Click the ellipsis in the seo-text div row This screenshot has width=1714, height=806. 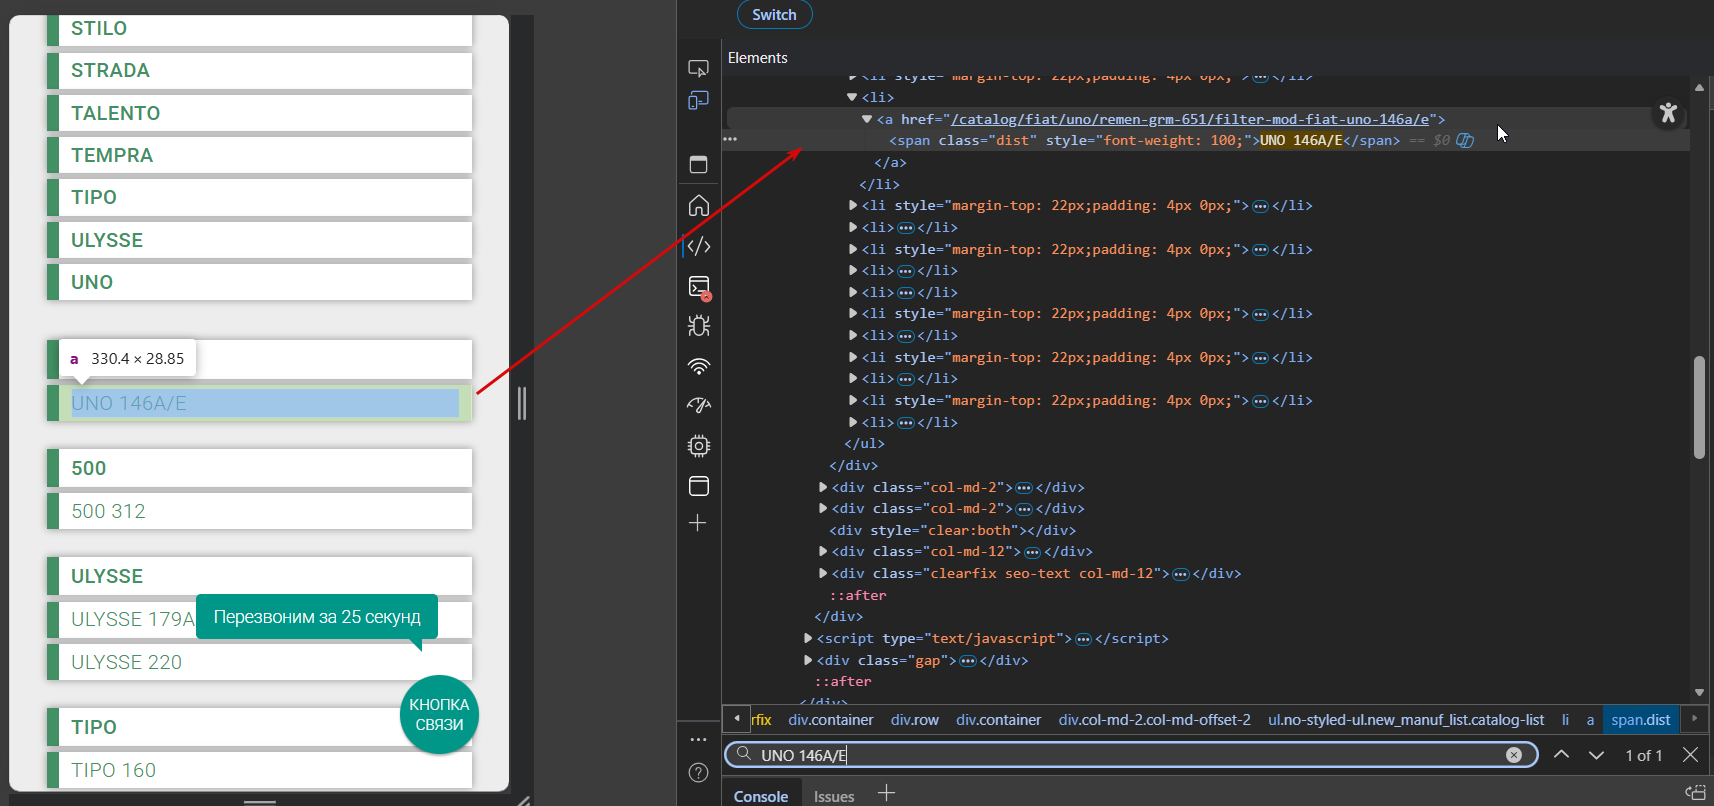(x=1181, y=574)
